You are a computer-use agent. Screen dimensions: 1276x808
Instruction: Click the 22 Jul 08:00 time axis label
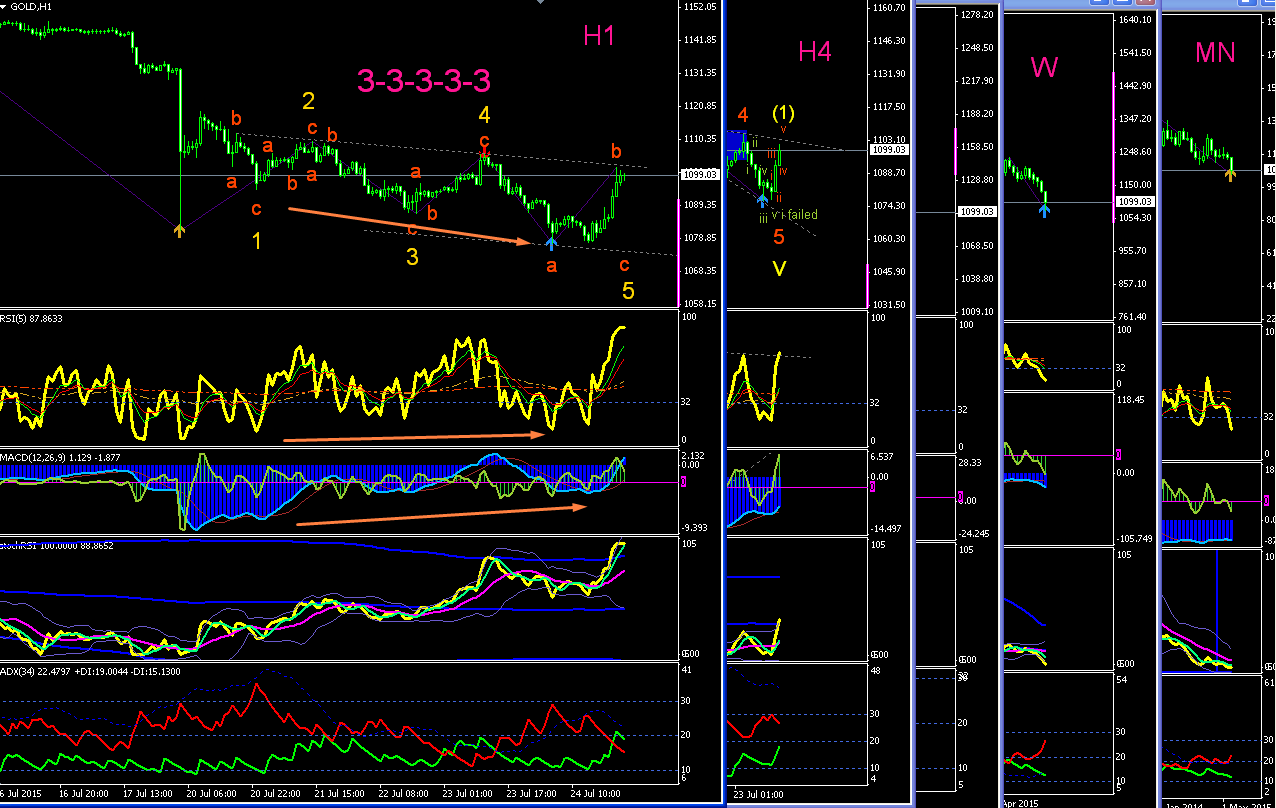click(x=402, y=792)
